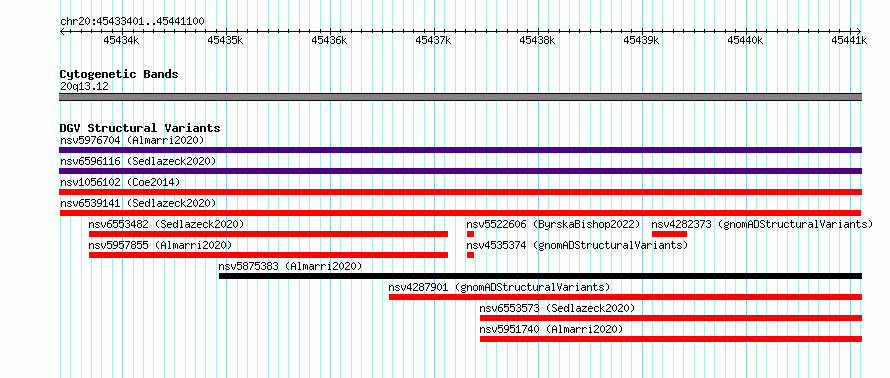Click the 45435k ruler tick label

(225, 40)
